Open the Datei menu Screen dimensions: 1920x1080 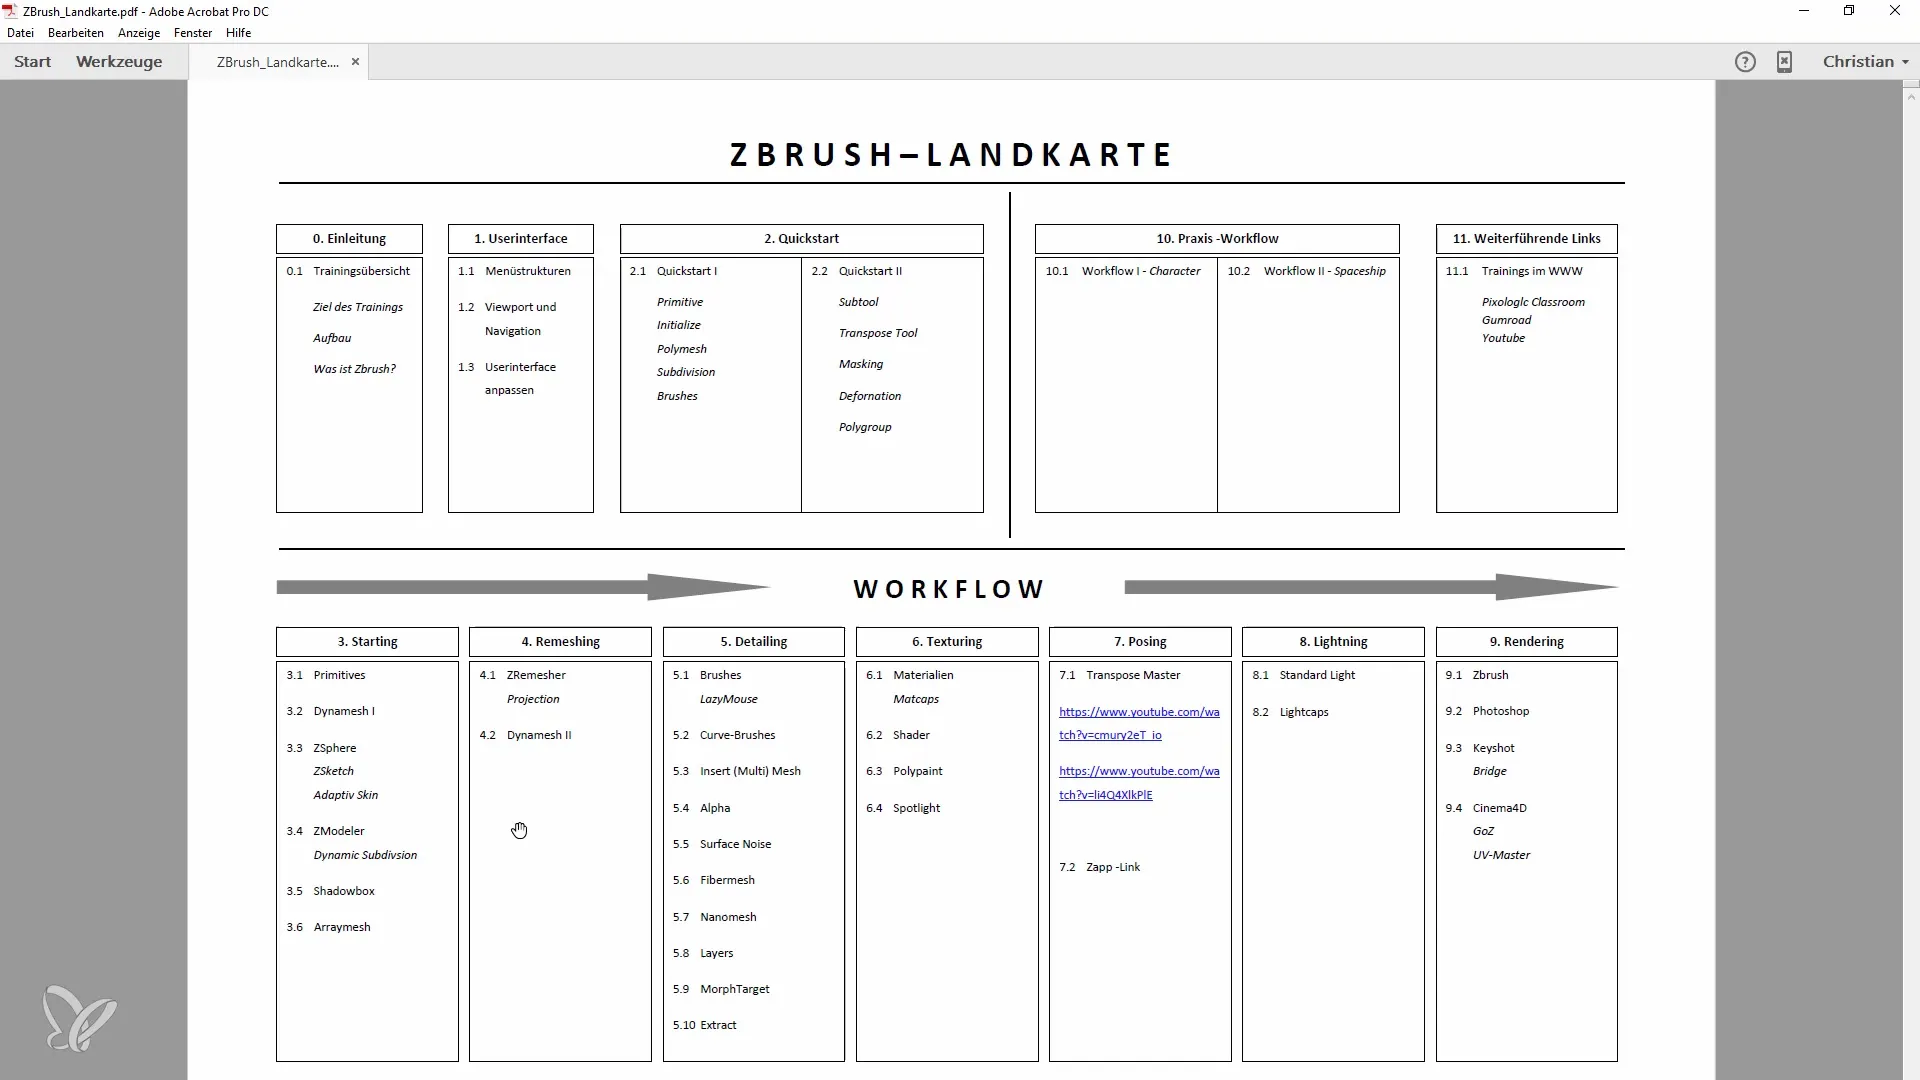click(18, 32)
